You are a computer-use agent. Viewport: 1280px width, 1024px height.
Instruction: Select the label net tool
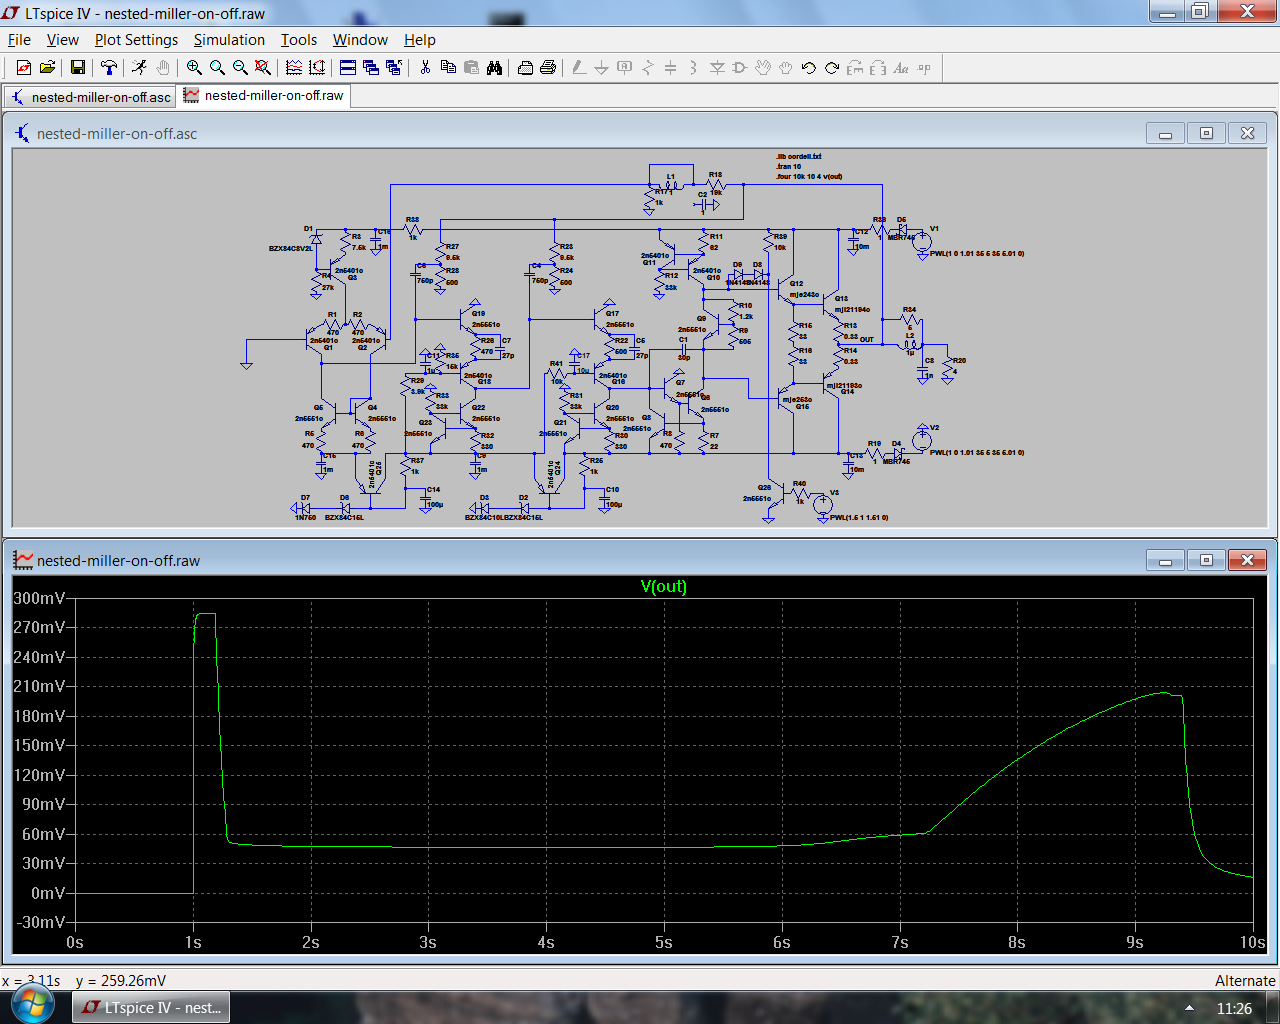pyautogui.click(x=624, y=68)
